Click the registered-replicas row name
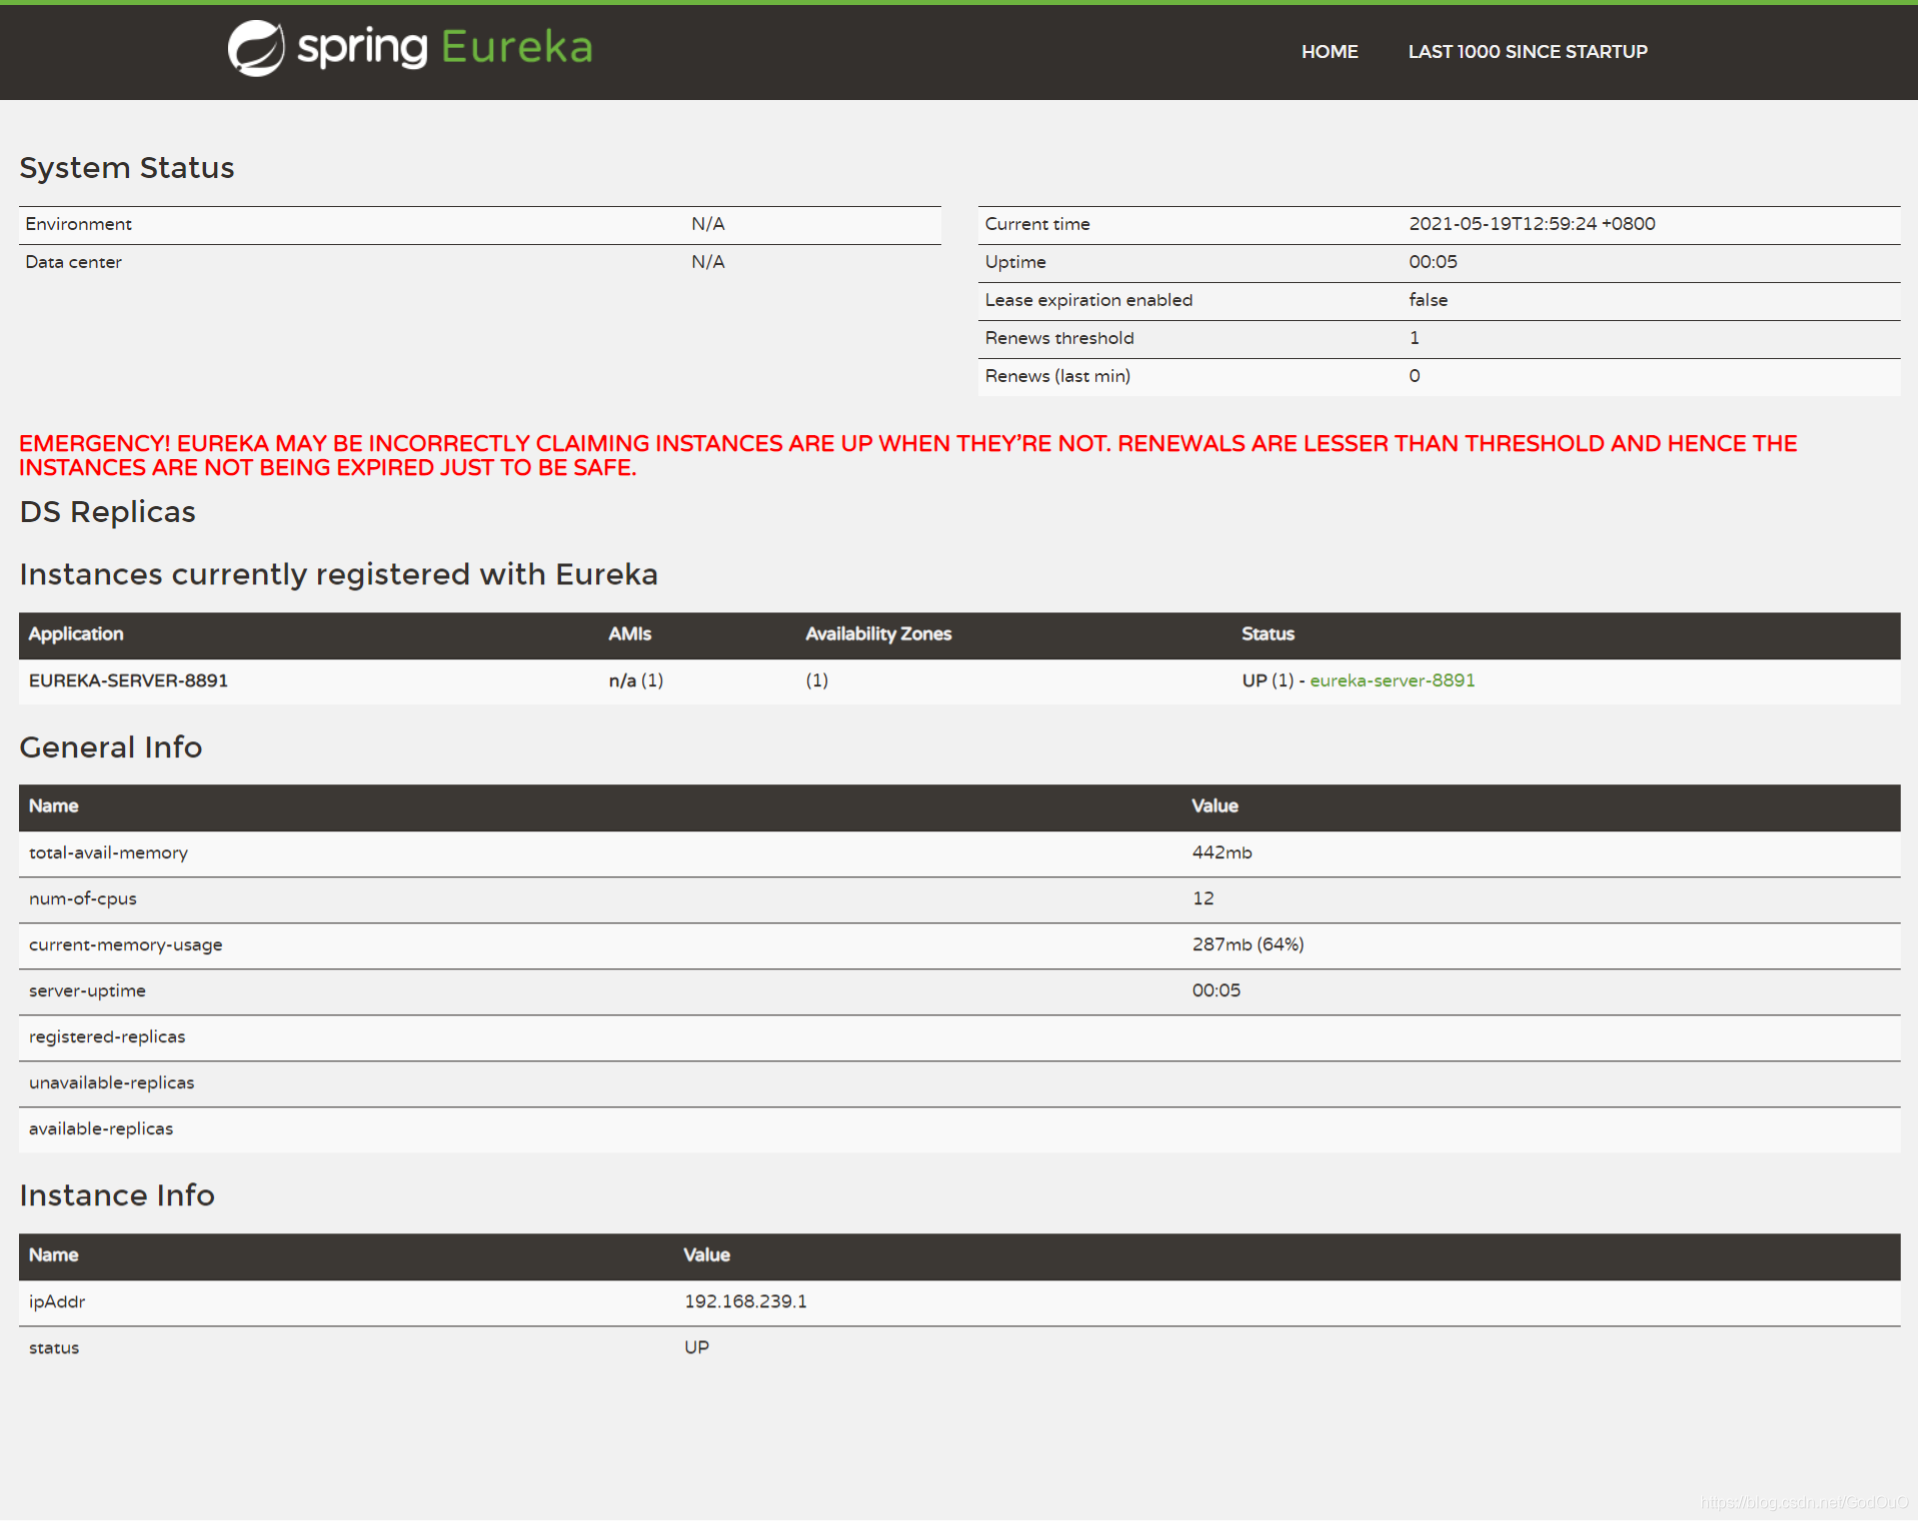1918x1521 pixels. 107,1036
